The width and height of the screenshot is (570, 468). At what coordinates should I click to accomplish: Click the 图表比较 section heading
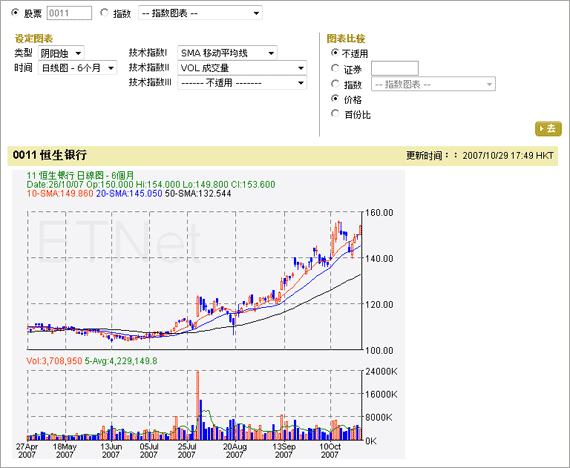346,39
